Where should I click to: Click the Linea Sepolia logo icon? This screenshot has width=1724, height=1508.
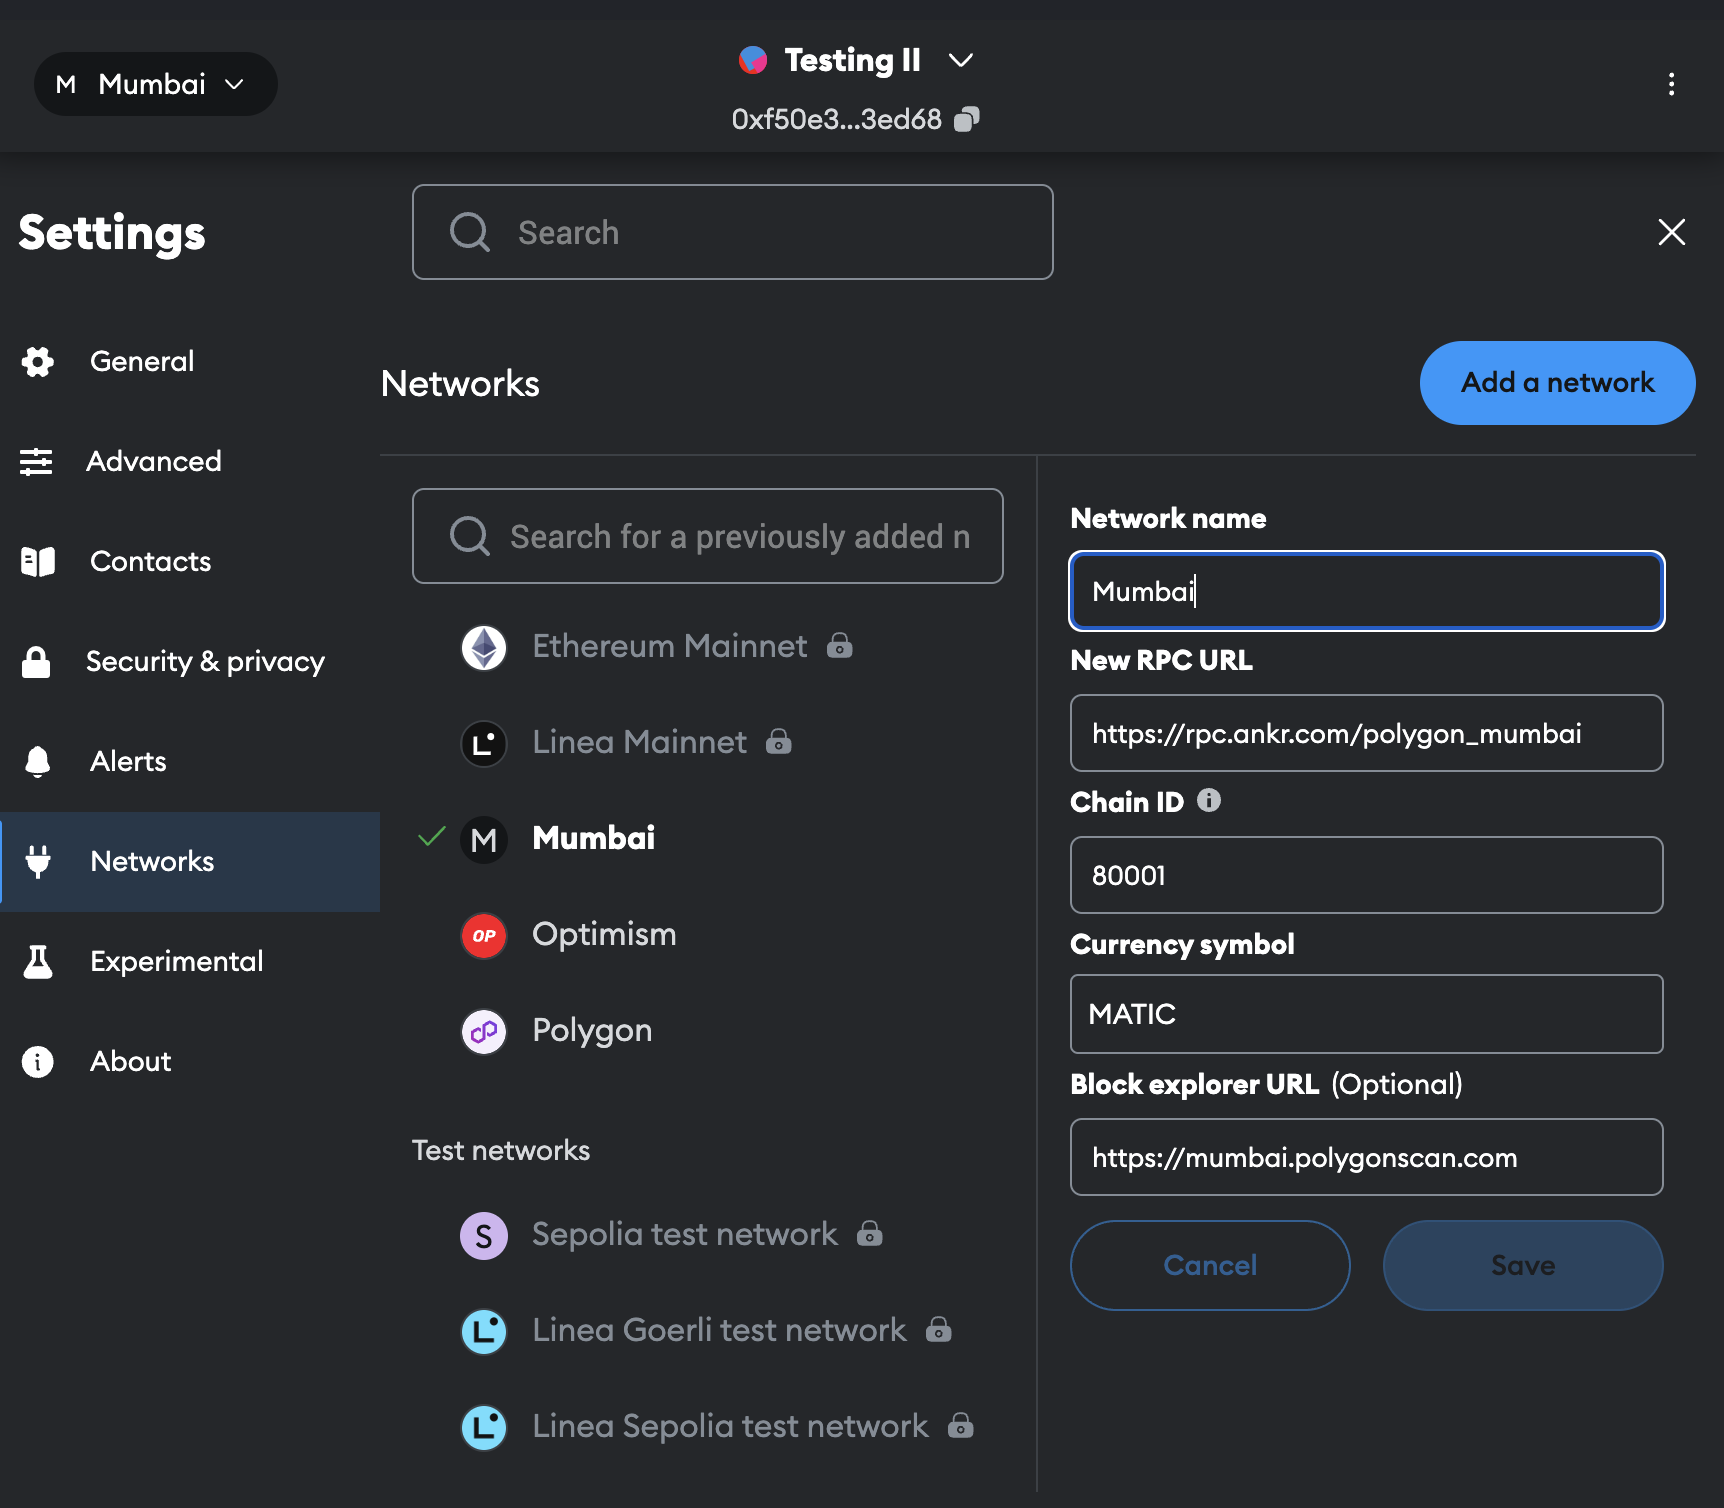point(484,1428)
